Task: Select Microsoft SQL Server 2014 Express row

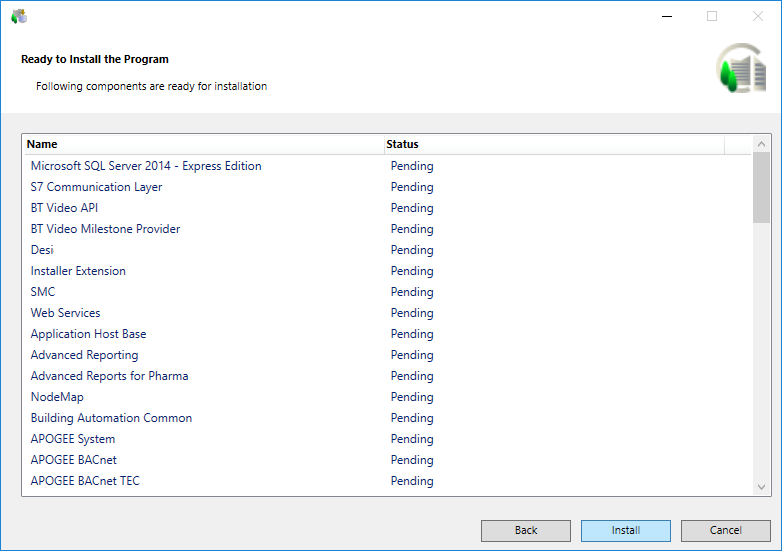Action: click(x=146, y=166)
